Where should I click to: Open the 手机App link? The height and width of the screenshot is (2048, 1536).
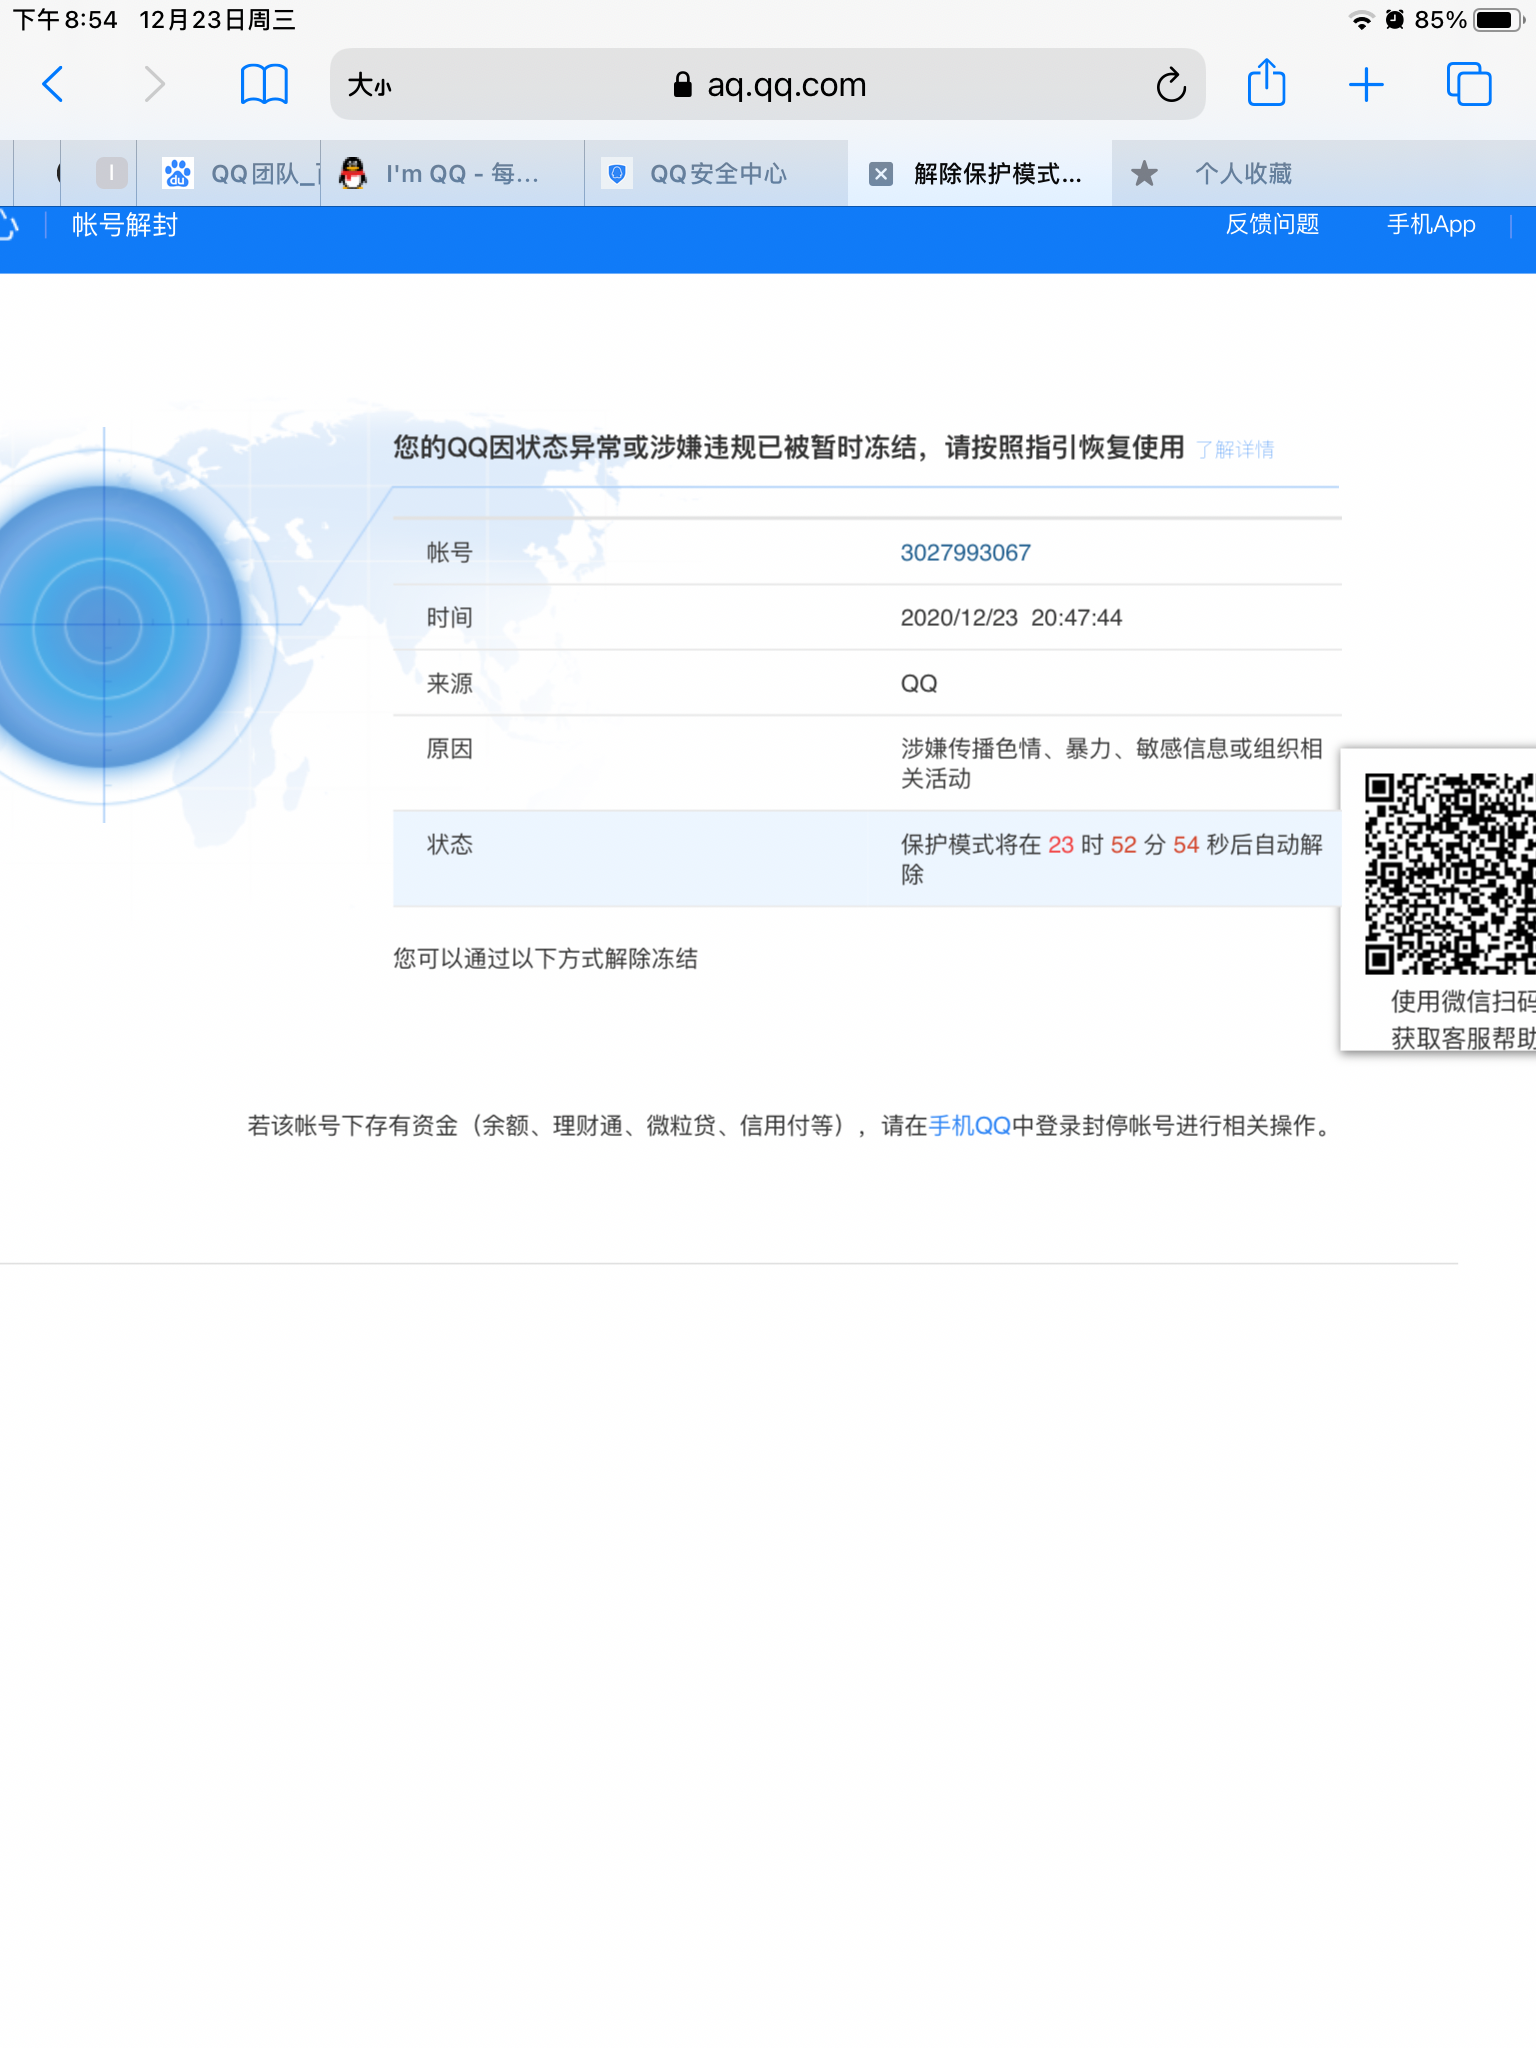[1431, 224]
